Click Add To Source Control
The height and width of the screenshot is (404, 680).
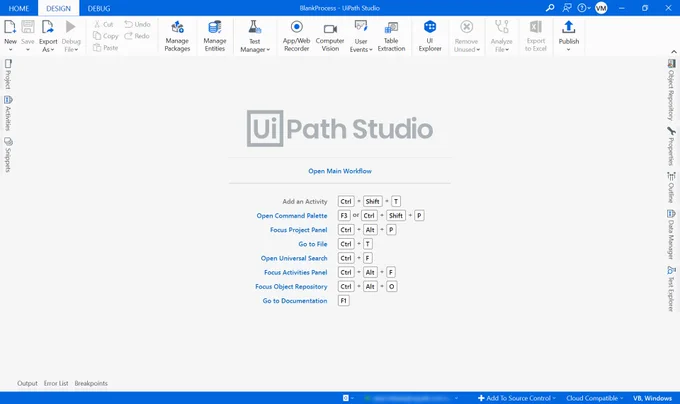pos(516,398)
